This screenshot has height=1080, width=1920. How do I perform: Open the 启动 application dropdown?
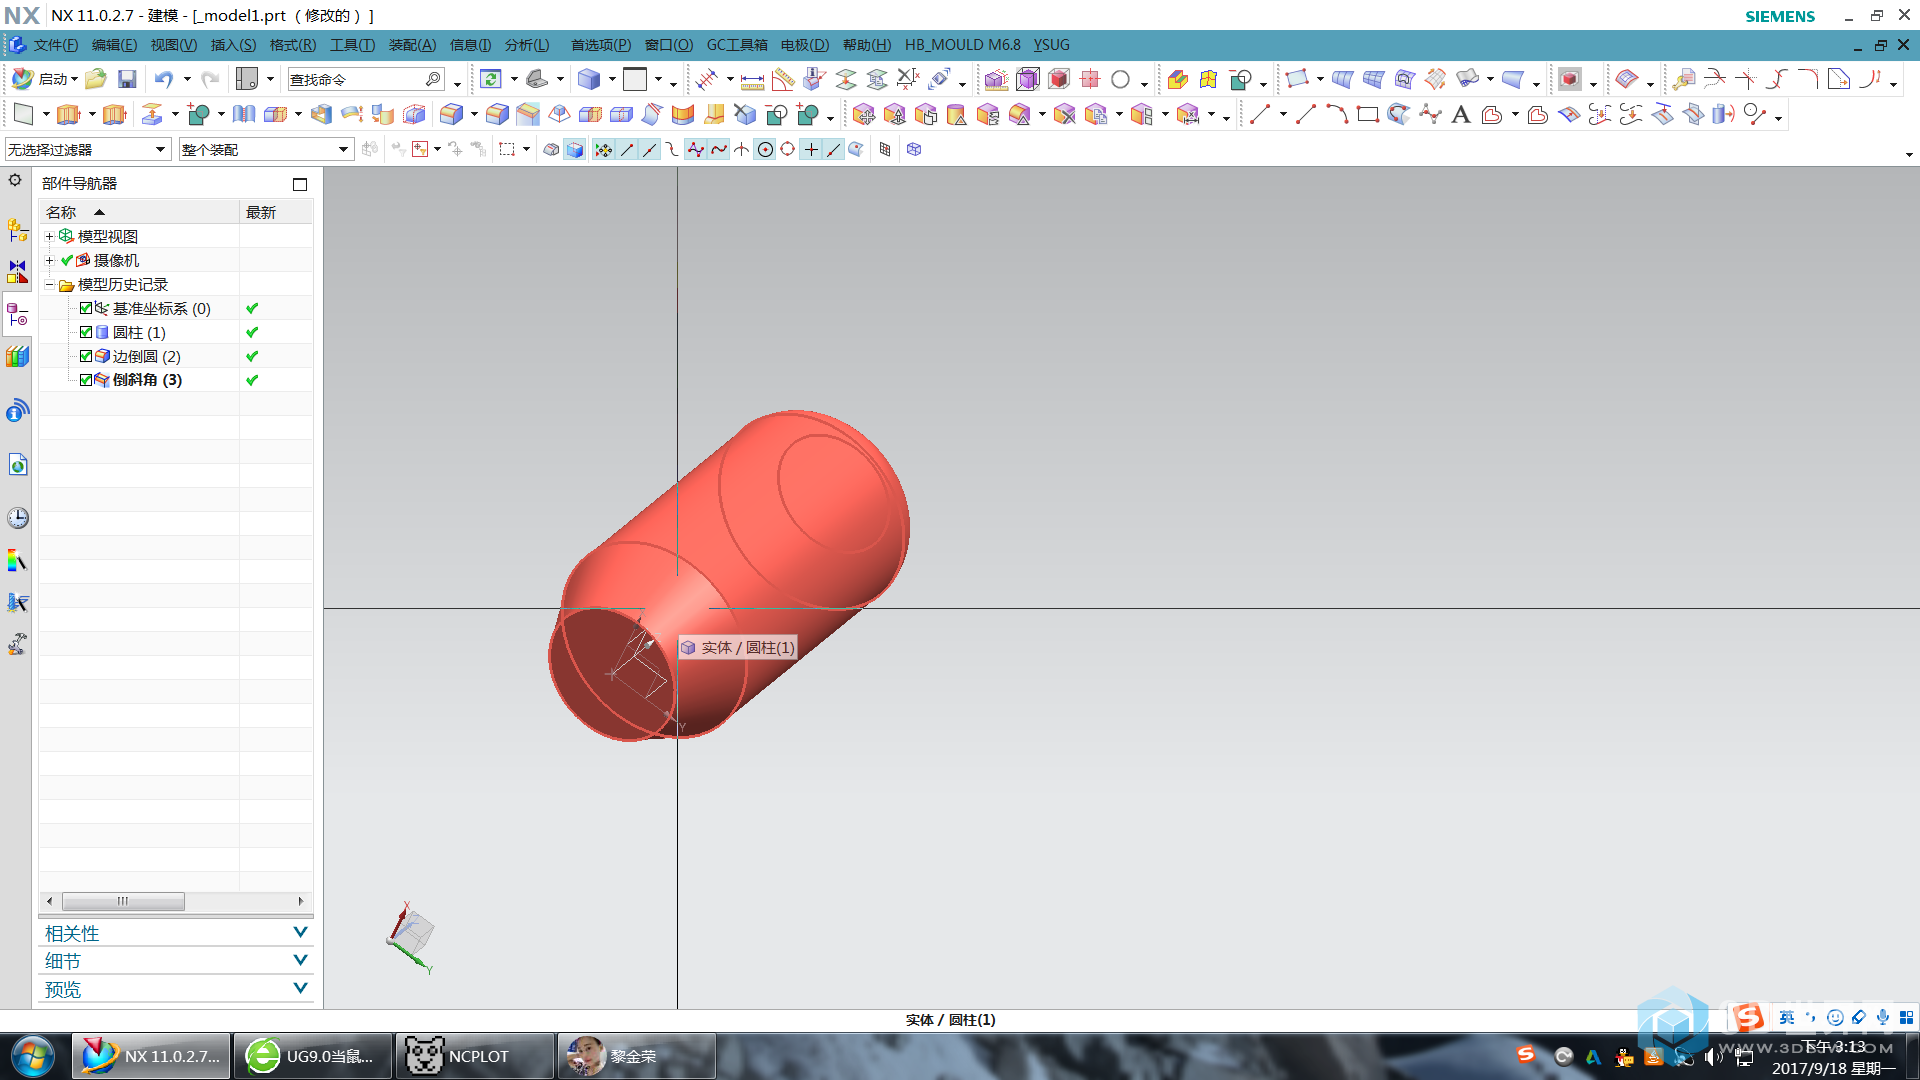[45, 79]
